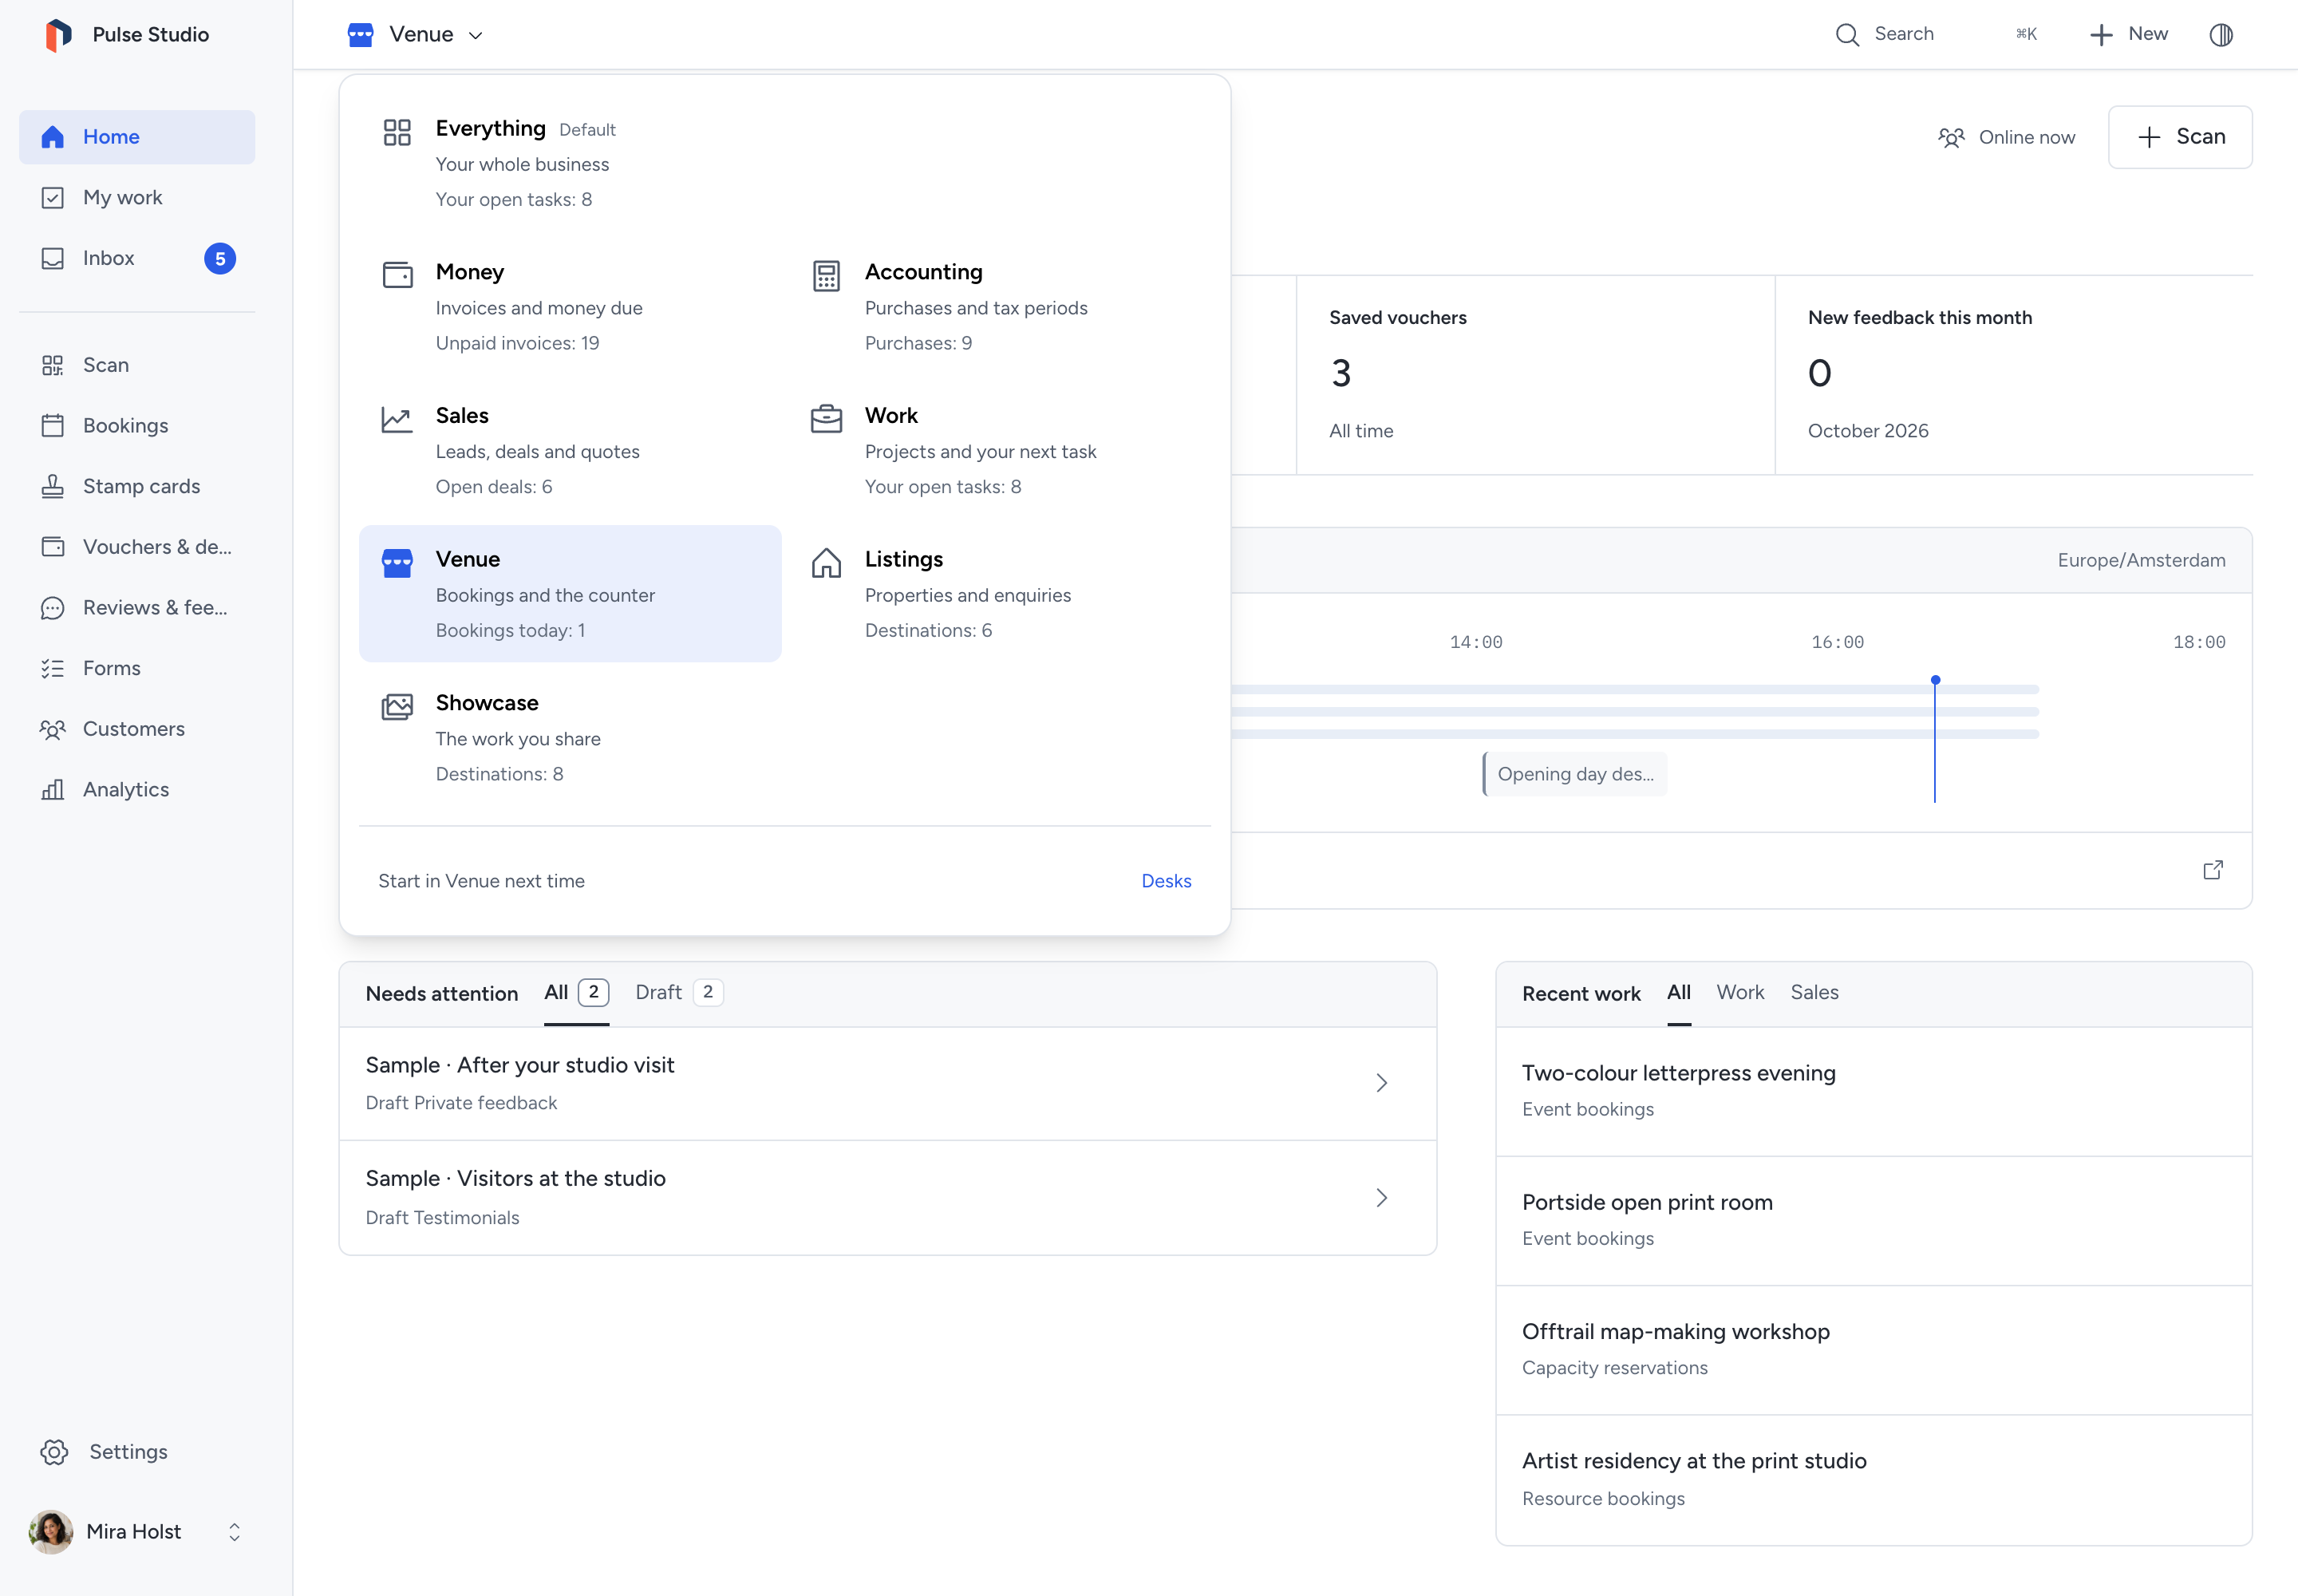Click current time marker on timeline
The width and height of the screenshot is (2298, 1596).
(1935, 740)
